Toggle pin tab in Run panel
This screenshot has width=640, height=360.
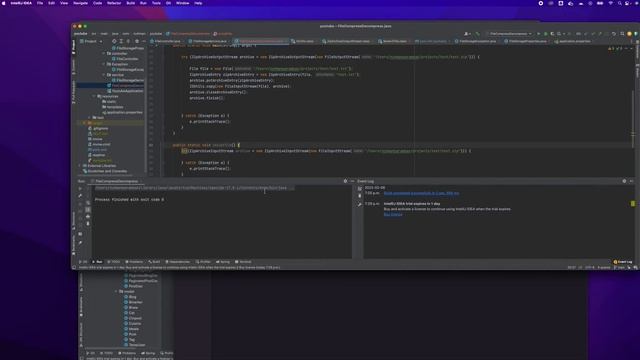pyautogui.click(x=80, y=242)
